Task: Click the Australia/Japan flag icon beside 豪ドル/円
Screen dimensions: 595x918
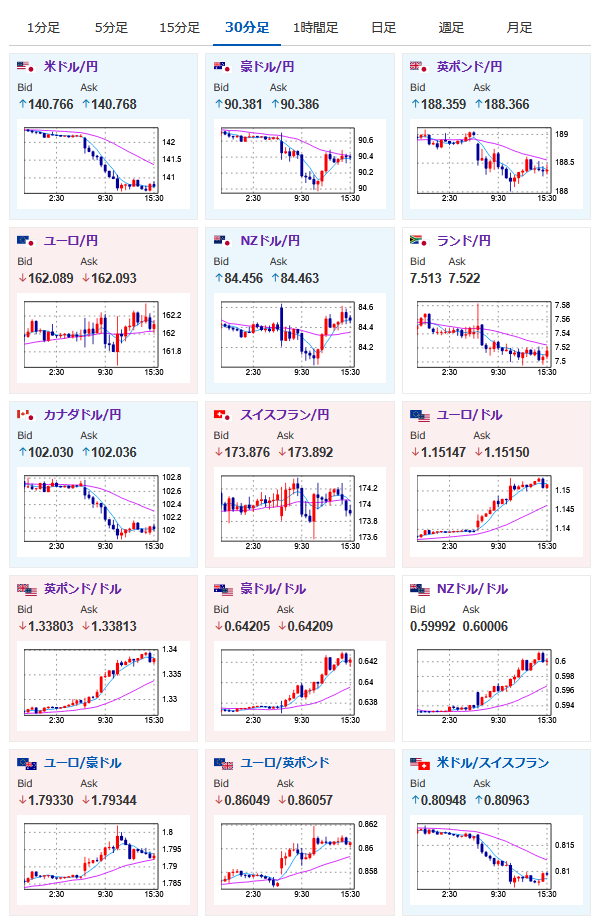Action: point(222,67)
